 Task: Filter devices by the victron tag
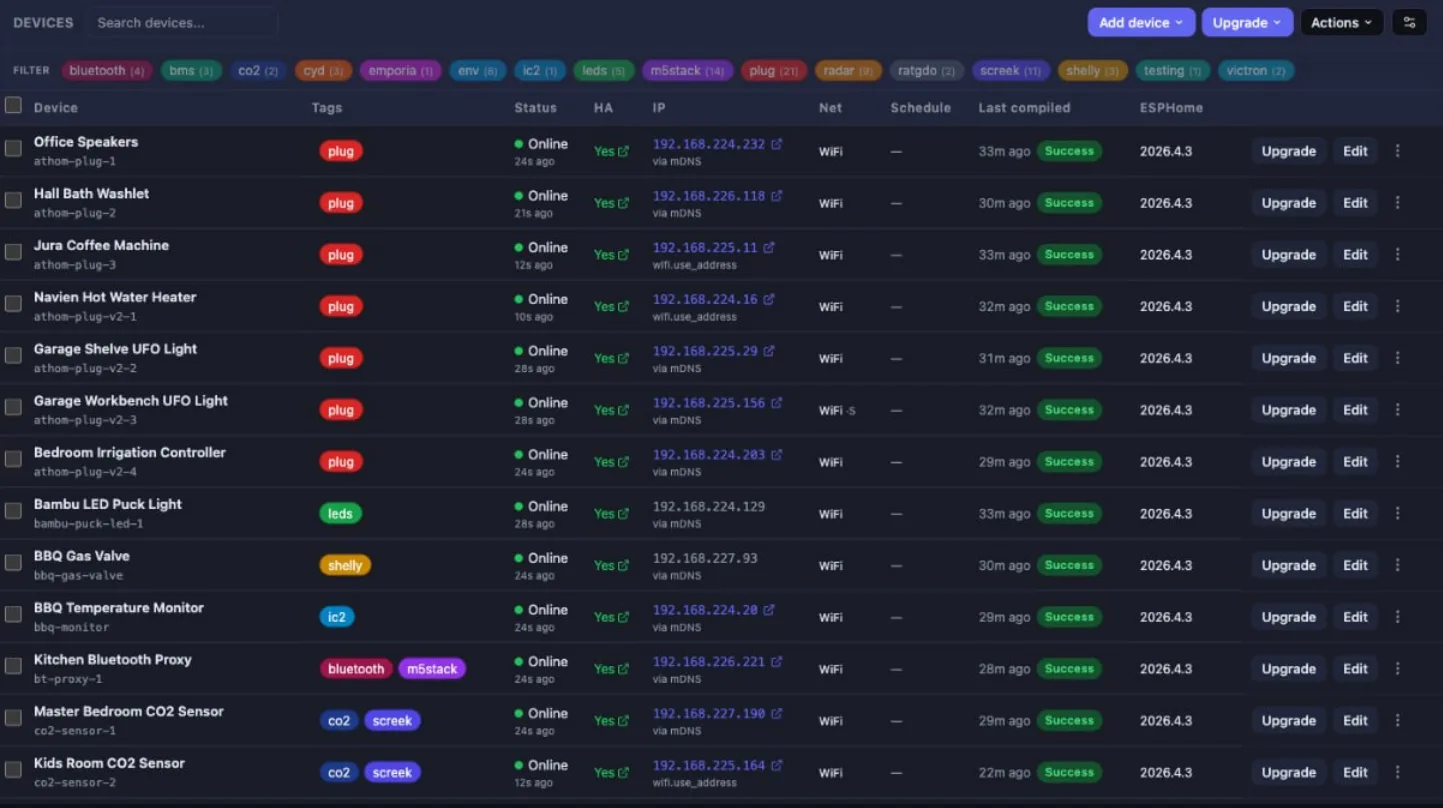(x=1256, y=71)
